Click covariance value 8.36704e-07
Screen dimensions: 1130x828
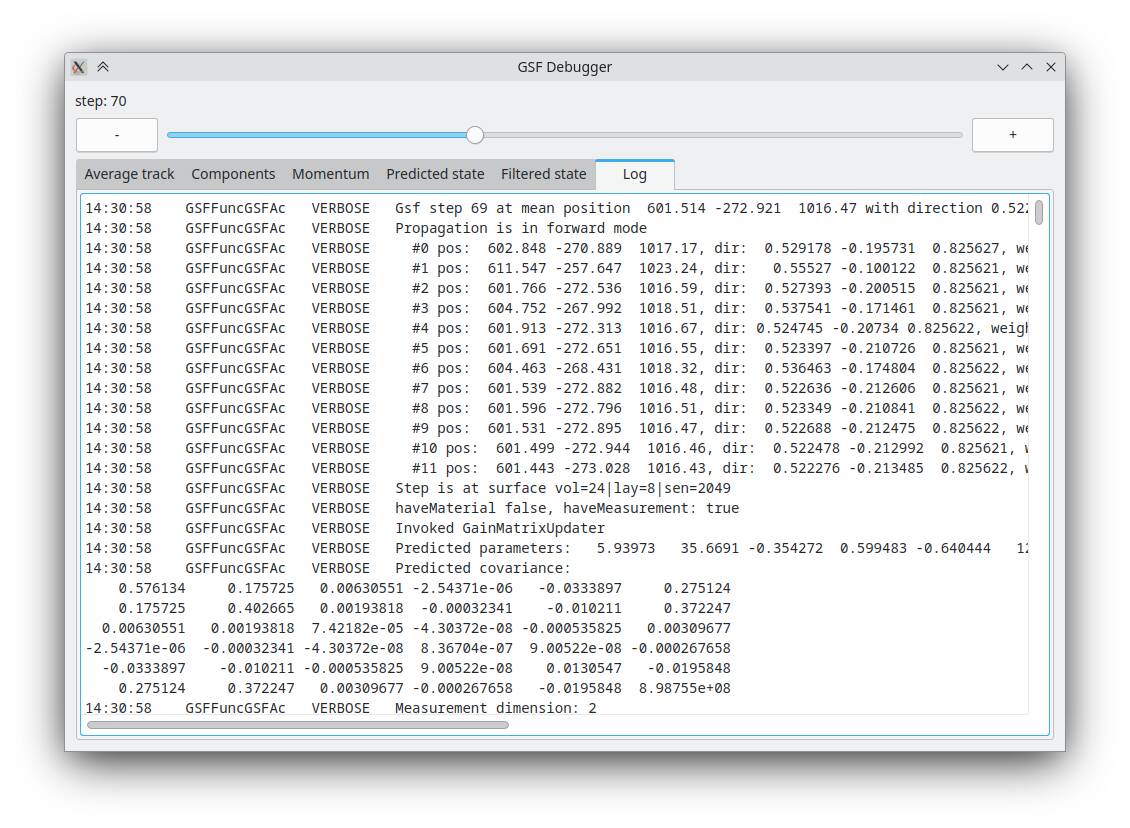pos(466,649)
